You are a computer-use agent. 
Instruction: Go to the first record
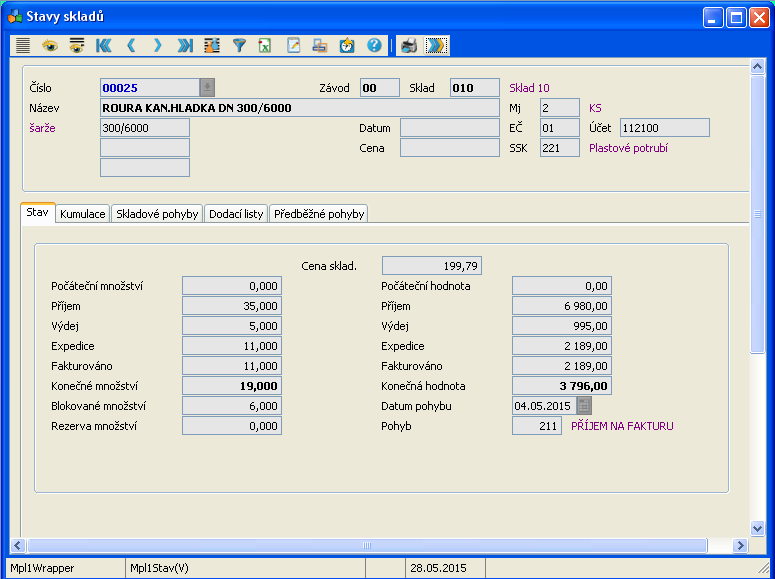point(104,45)
